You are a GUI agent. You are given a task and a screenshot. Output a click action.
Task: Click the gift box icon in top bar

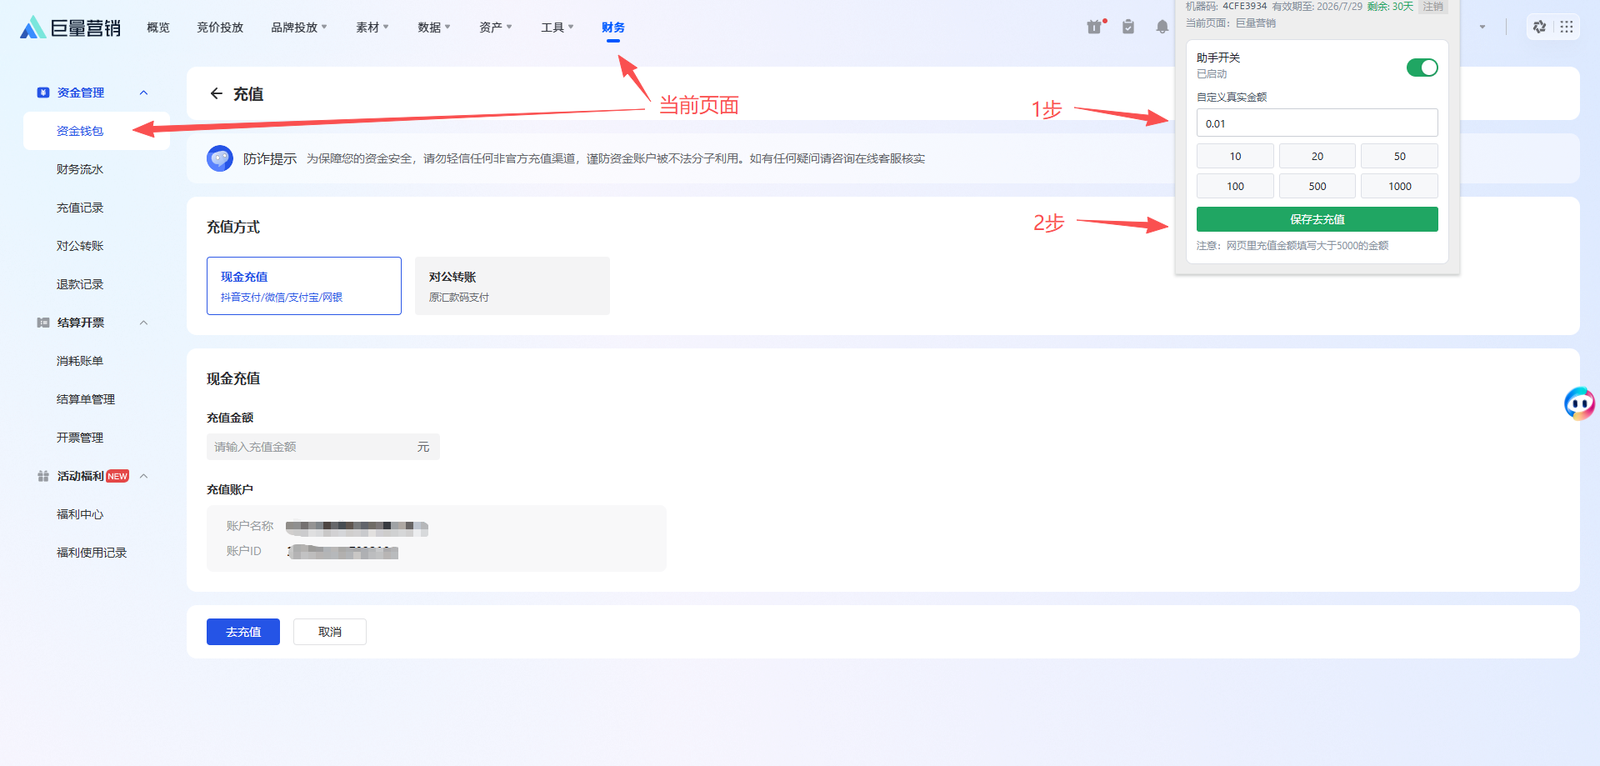(x=1094, y=27)
